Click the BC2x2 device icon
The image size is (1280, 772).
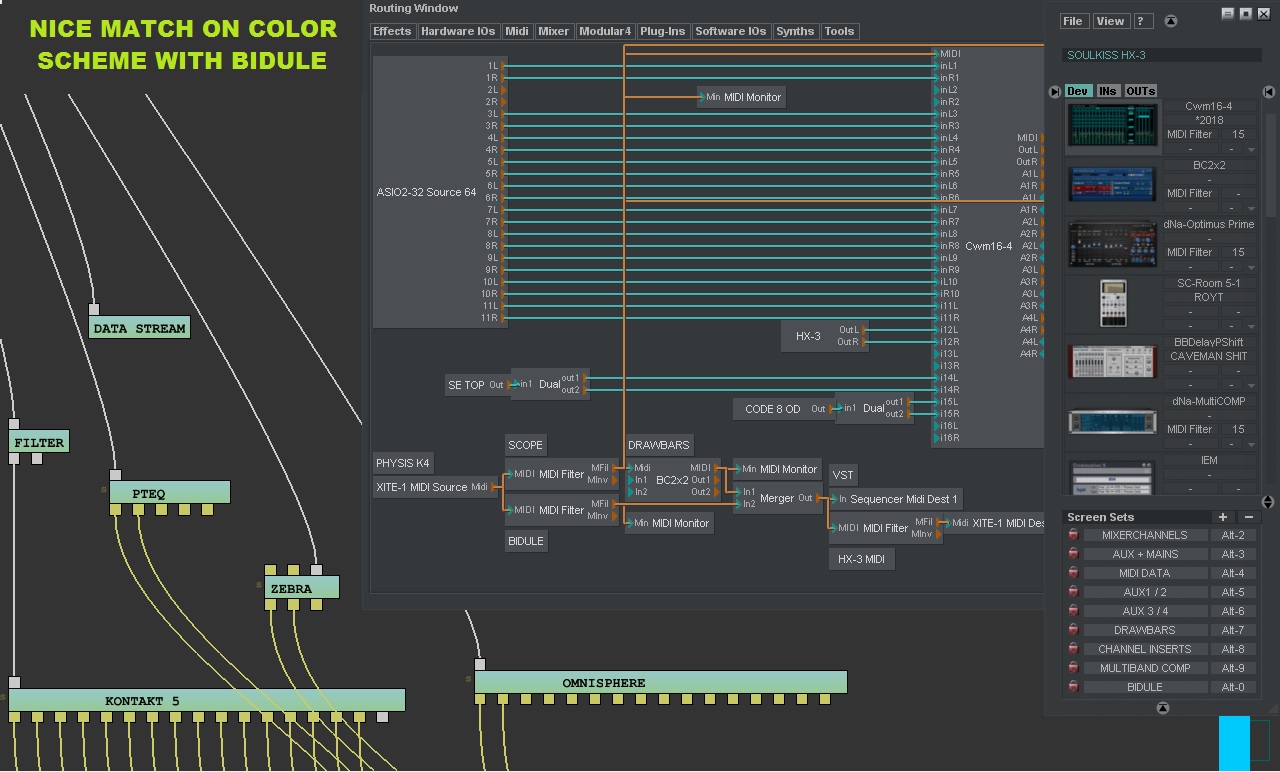pos(1113,185)
